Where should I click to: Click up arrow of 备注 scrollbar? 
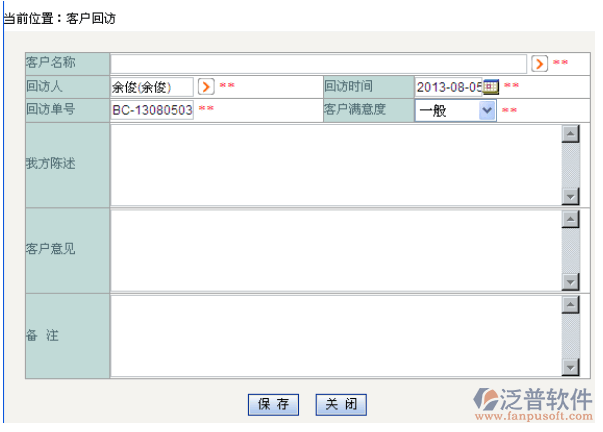coord(570,305)
